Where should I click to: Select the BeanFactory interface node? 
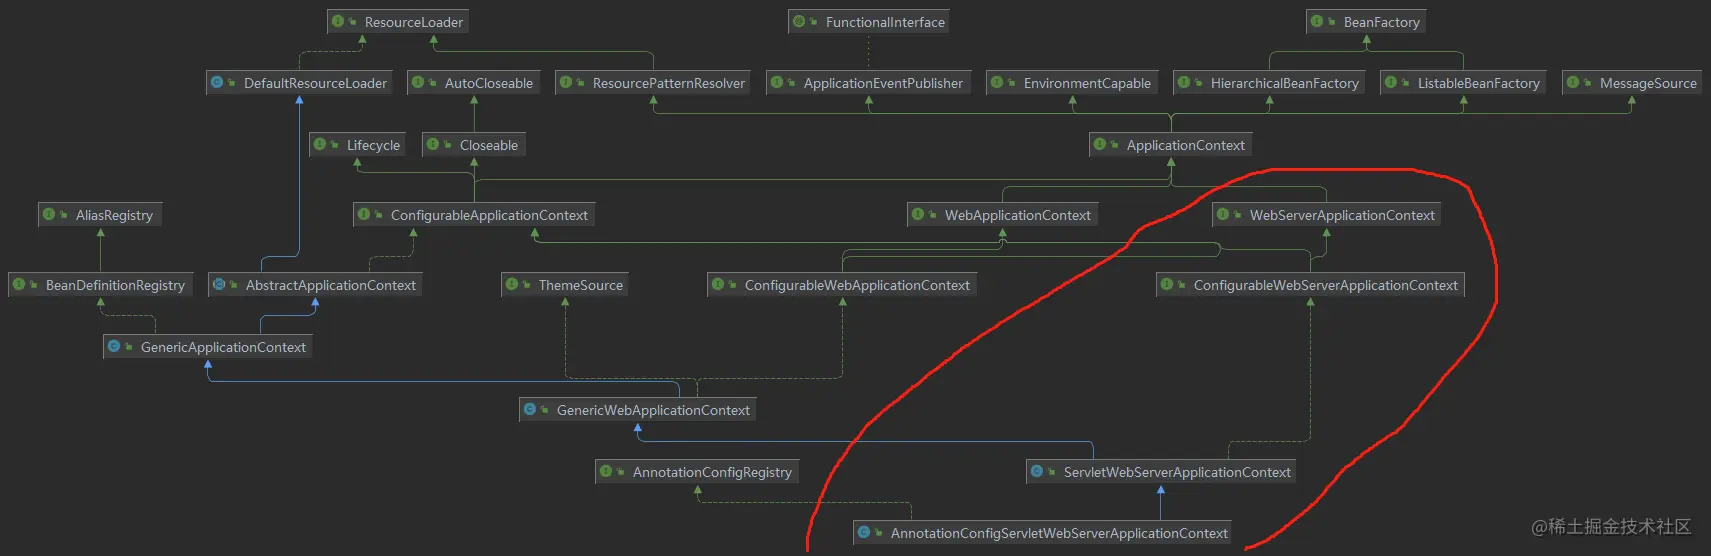(1366, 22)
